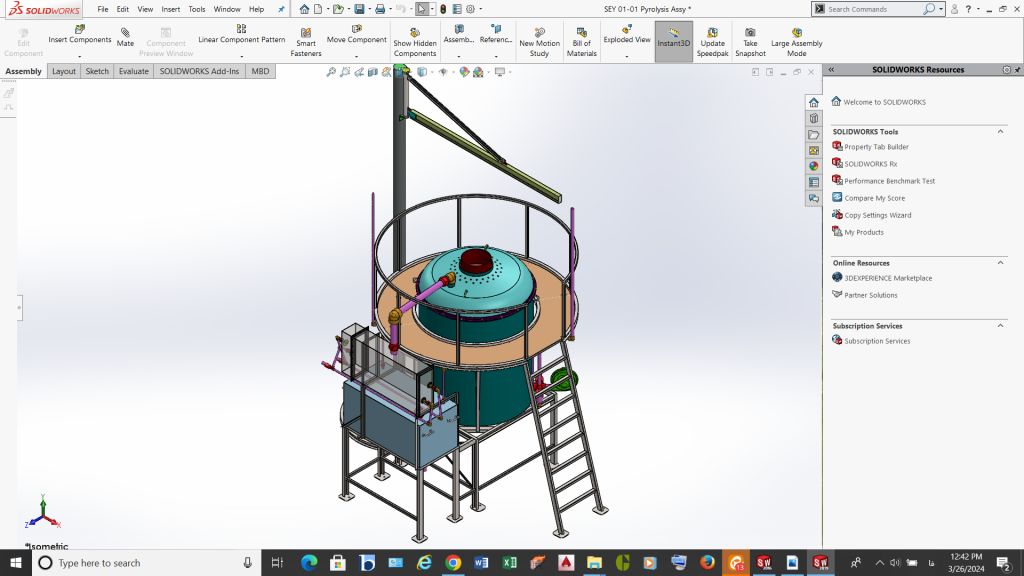
Task: Collapse the SOLIDWORKS Tools section
Action: click(x=1000, y=132)
